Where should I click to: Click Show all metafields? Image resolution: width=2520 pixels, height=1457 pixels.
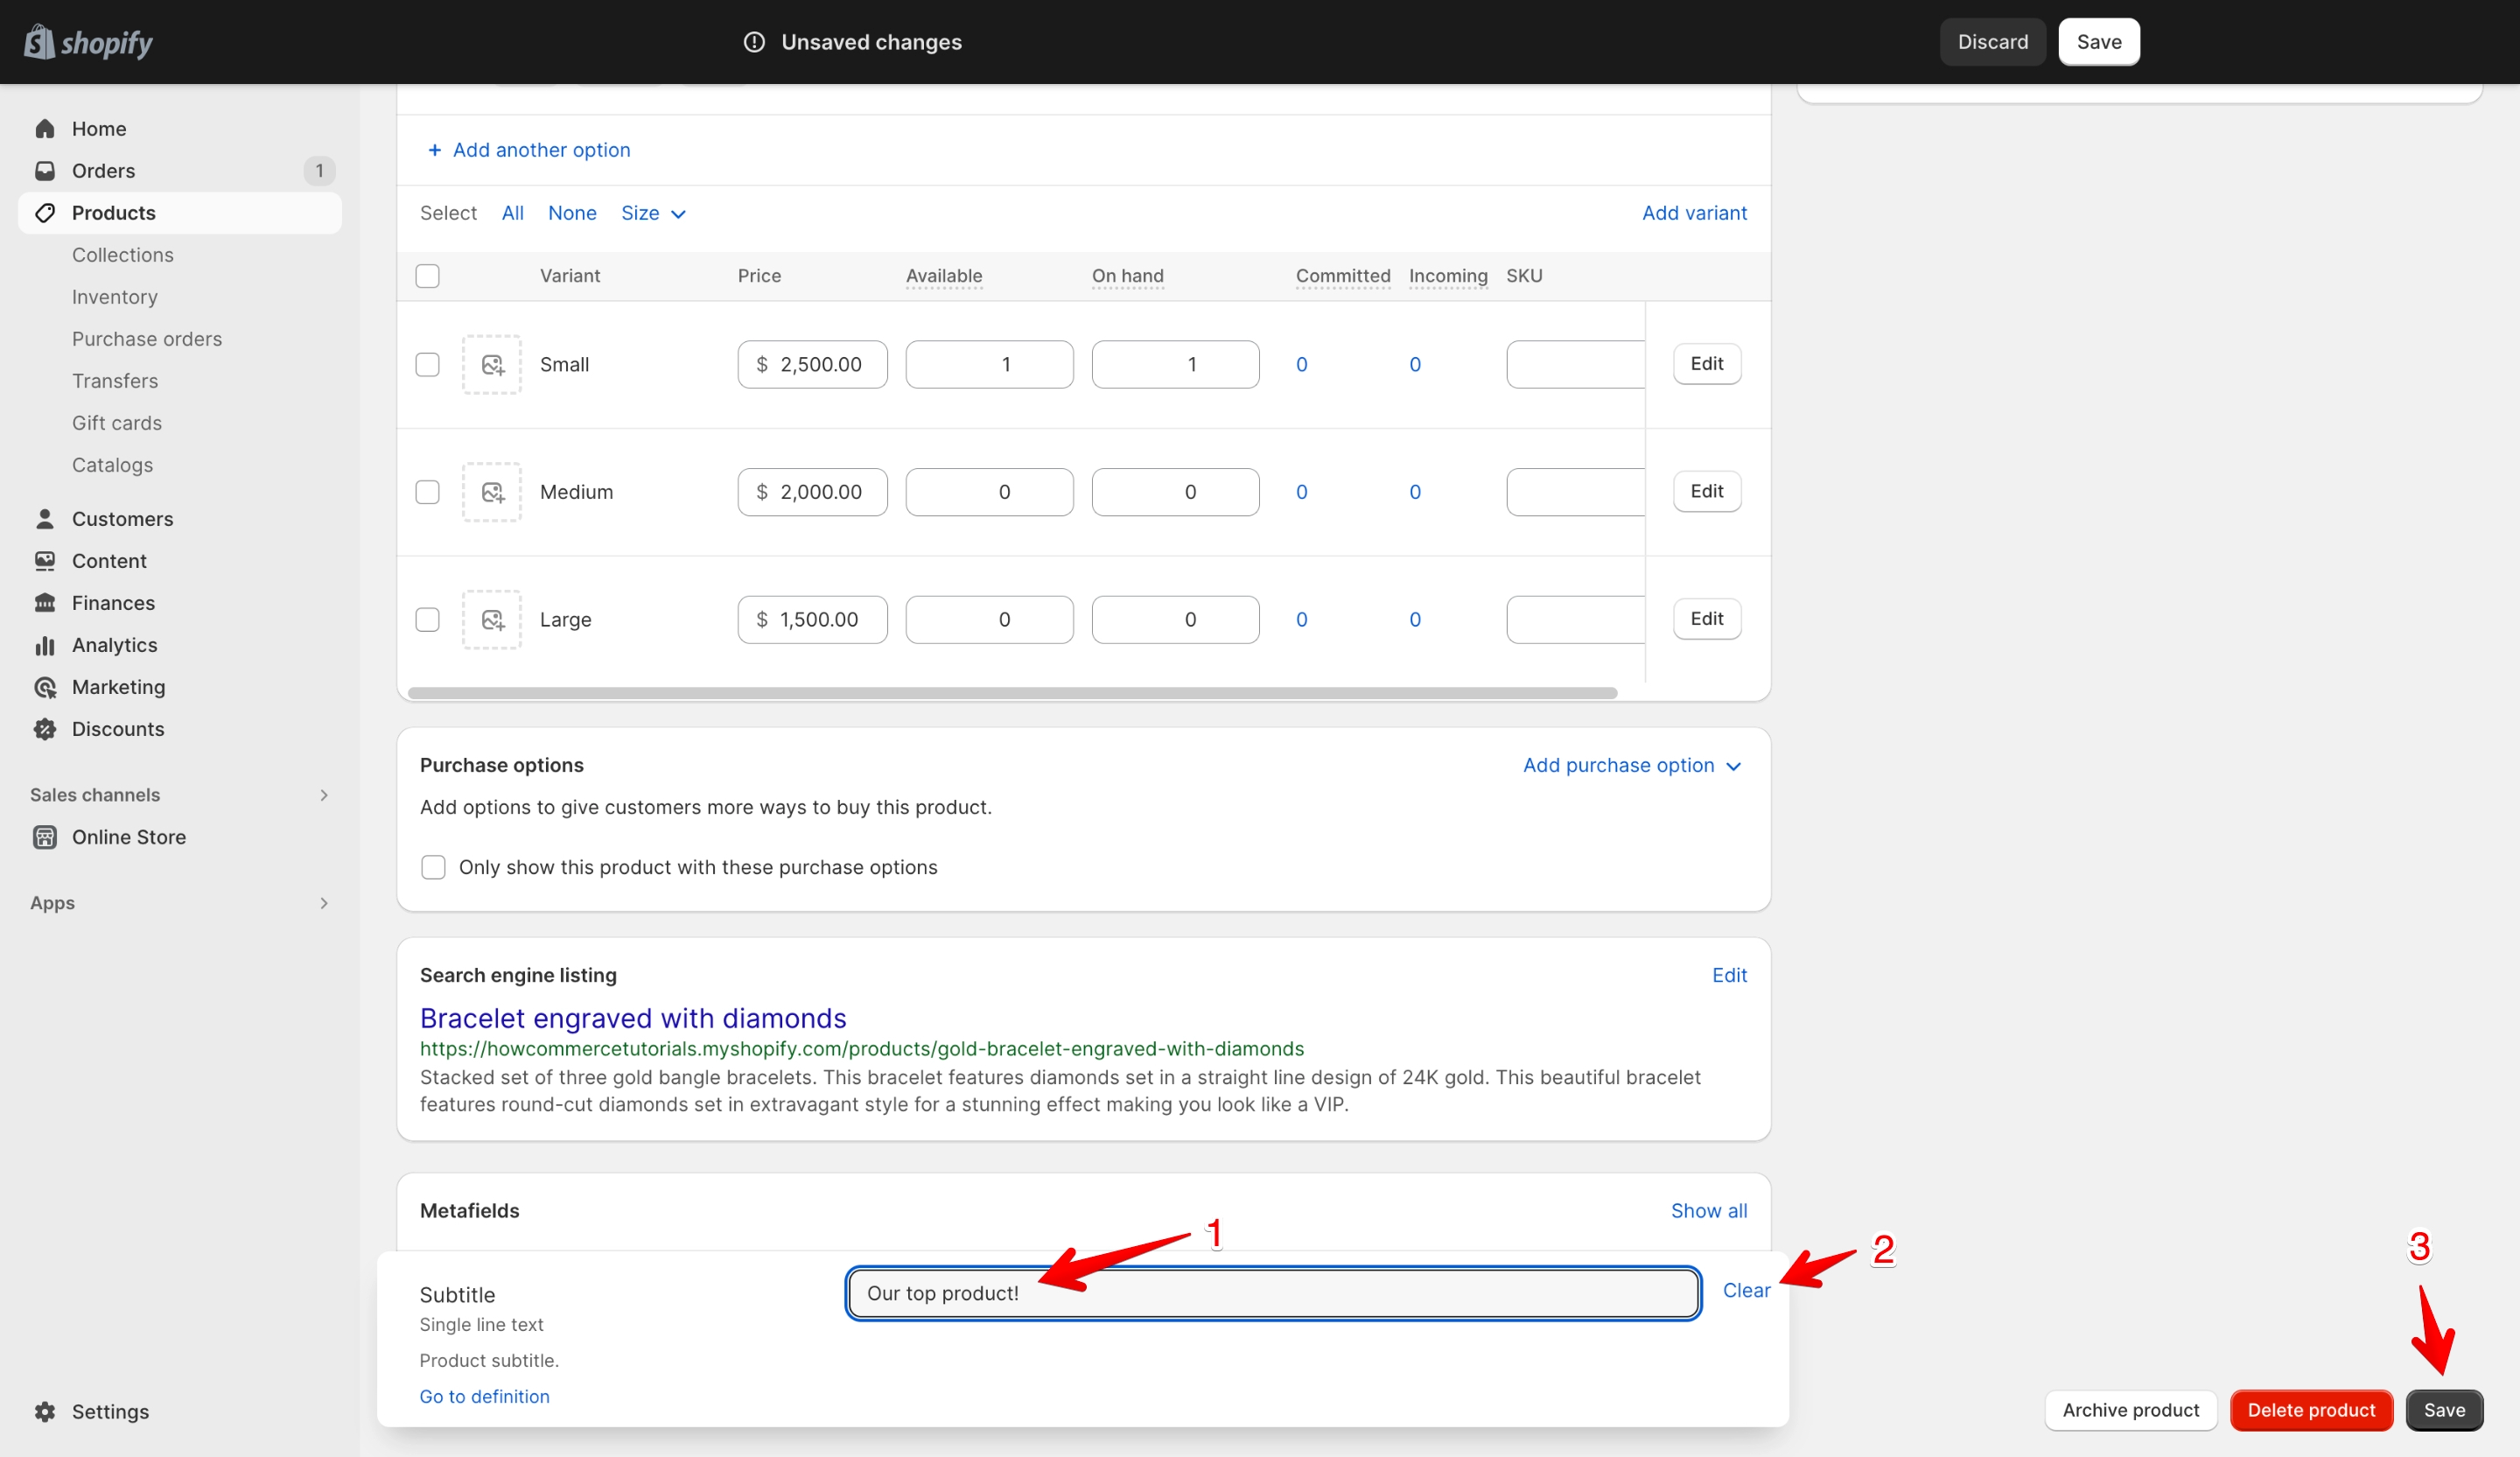pyautogui.click(x=1709, y=1211)
